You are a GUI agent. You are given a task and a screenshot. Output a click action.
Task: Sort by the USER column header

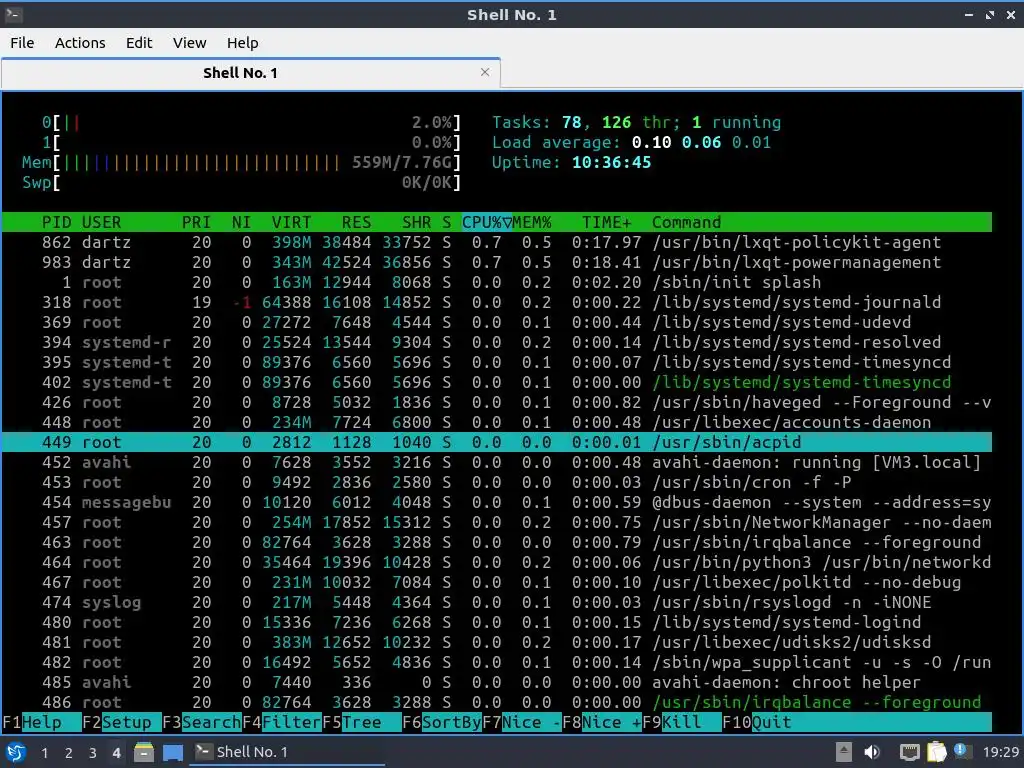(x=101, y=222)
